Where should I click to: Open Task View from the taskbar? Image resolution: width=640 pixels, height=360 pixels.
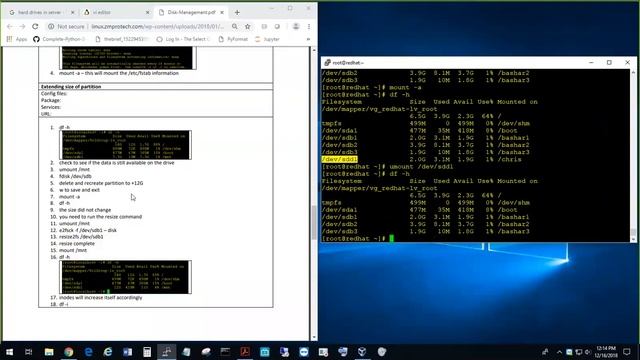(29, 352)
